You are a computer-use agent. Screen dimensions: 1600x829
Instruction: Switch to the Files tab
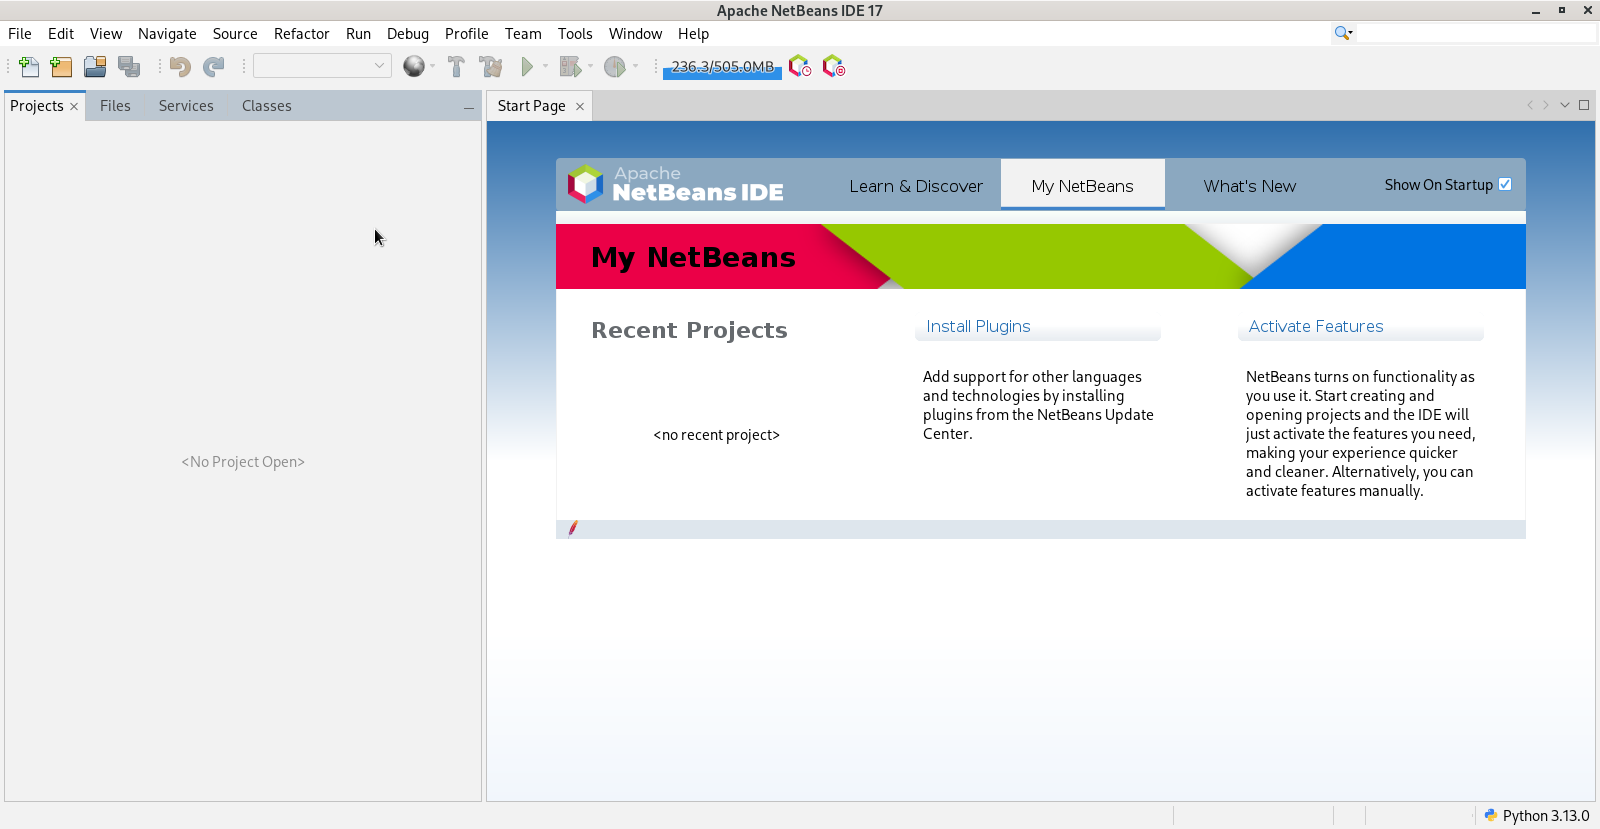point(115,106)
